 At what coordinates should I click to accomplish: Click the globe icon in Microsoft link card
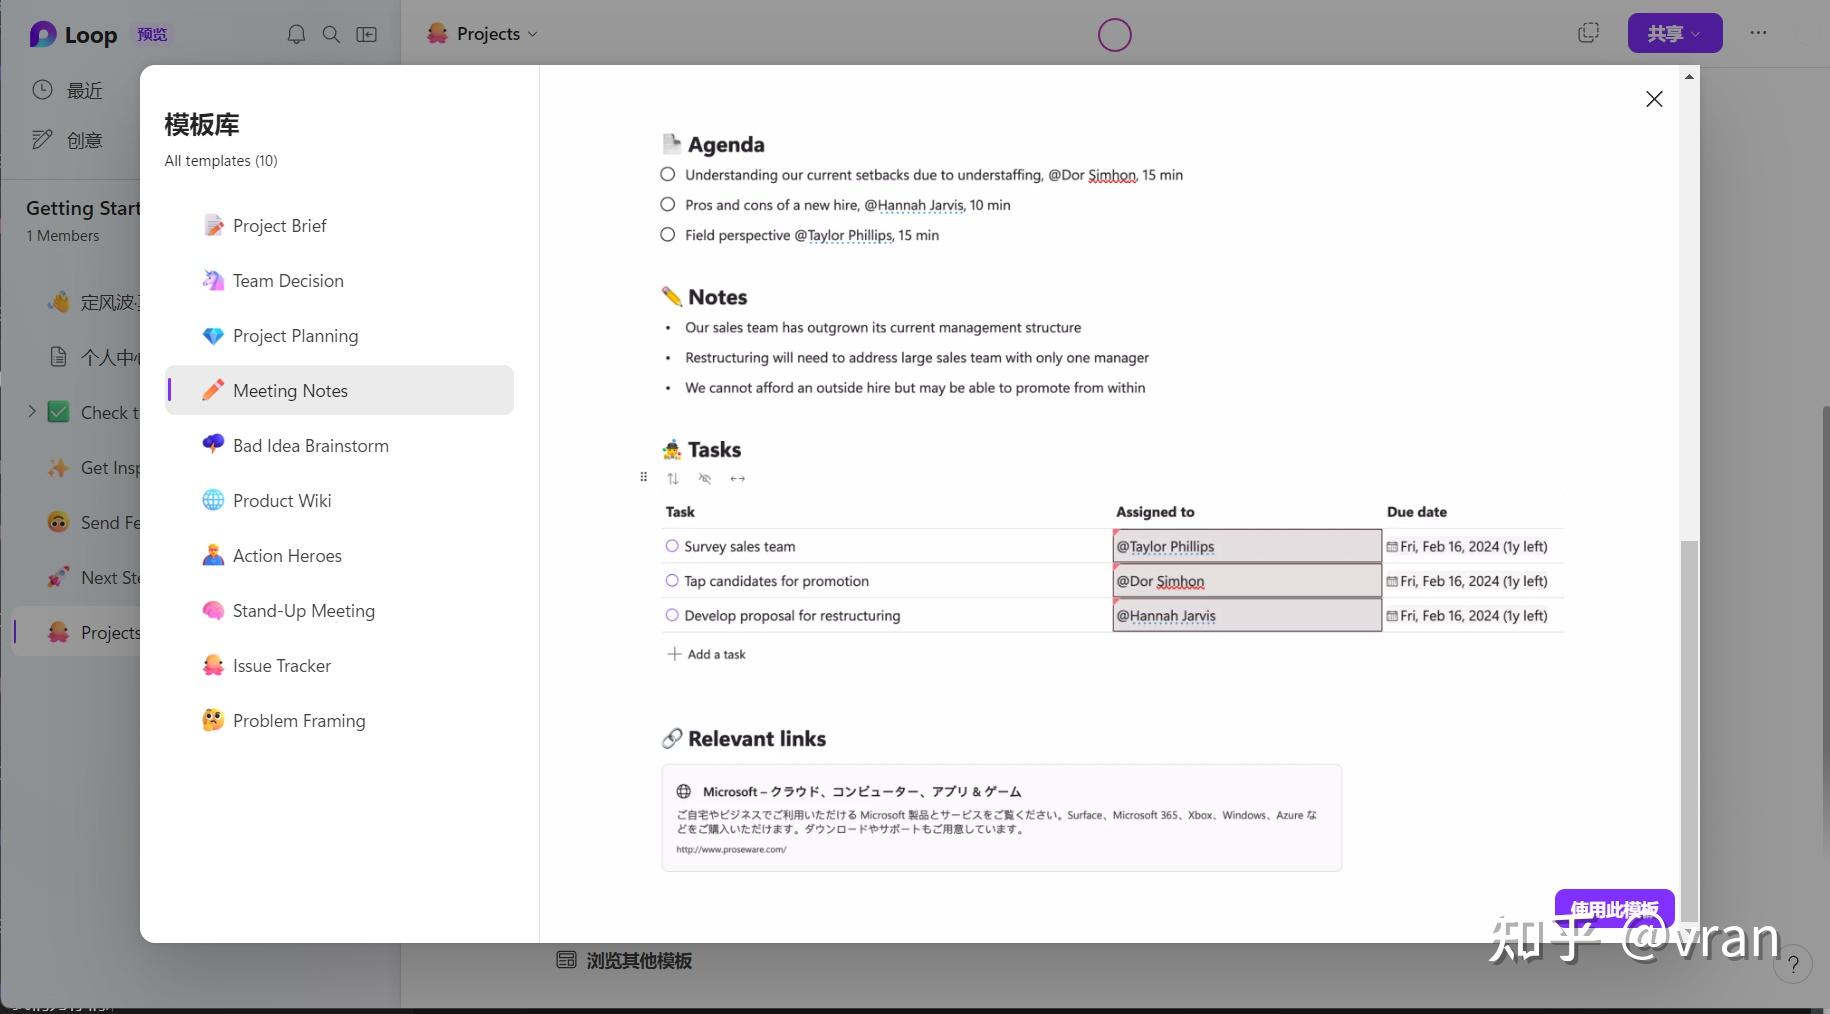pyautogui.click(x=684, y=791)
